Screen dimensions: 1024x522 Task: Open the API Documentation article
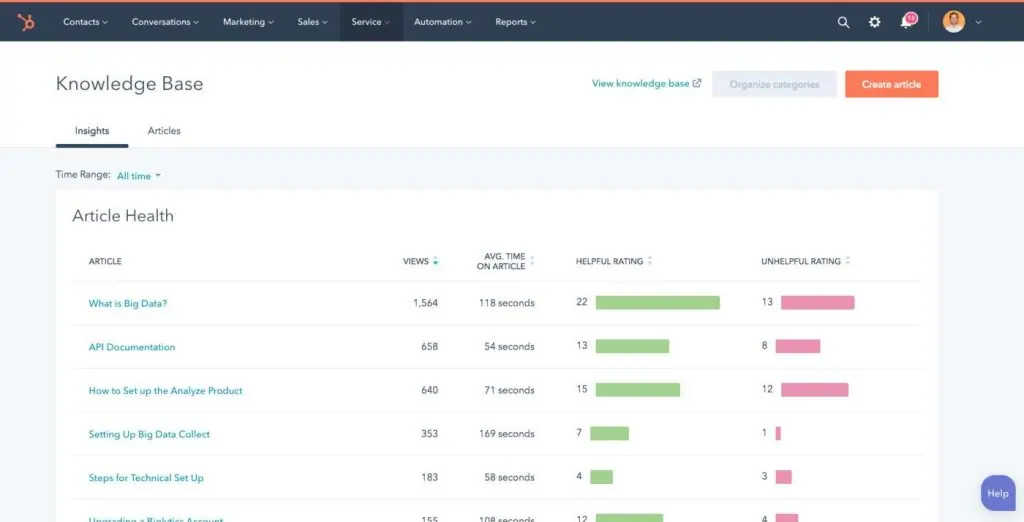(x=132, y=347)
